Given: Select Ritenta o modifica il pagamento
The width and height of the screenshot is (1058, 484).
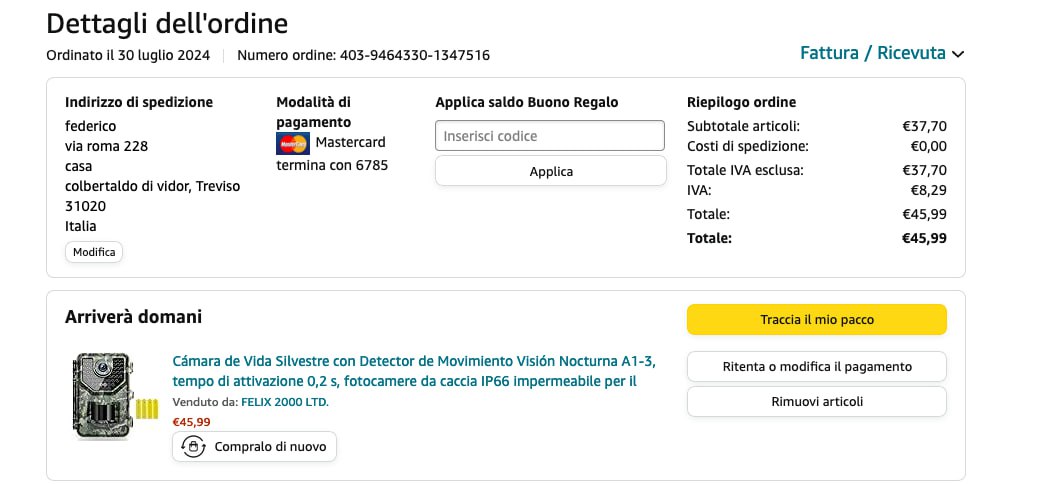Looking at the screenshot, I should point(816,366).
